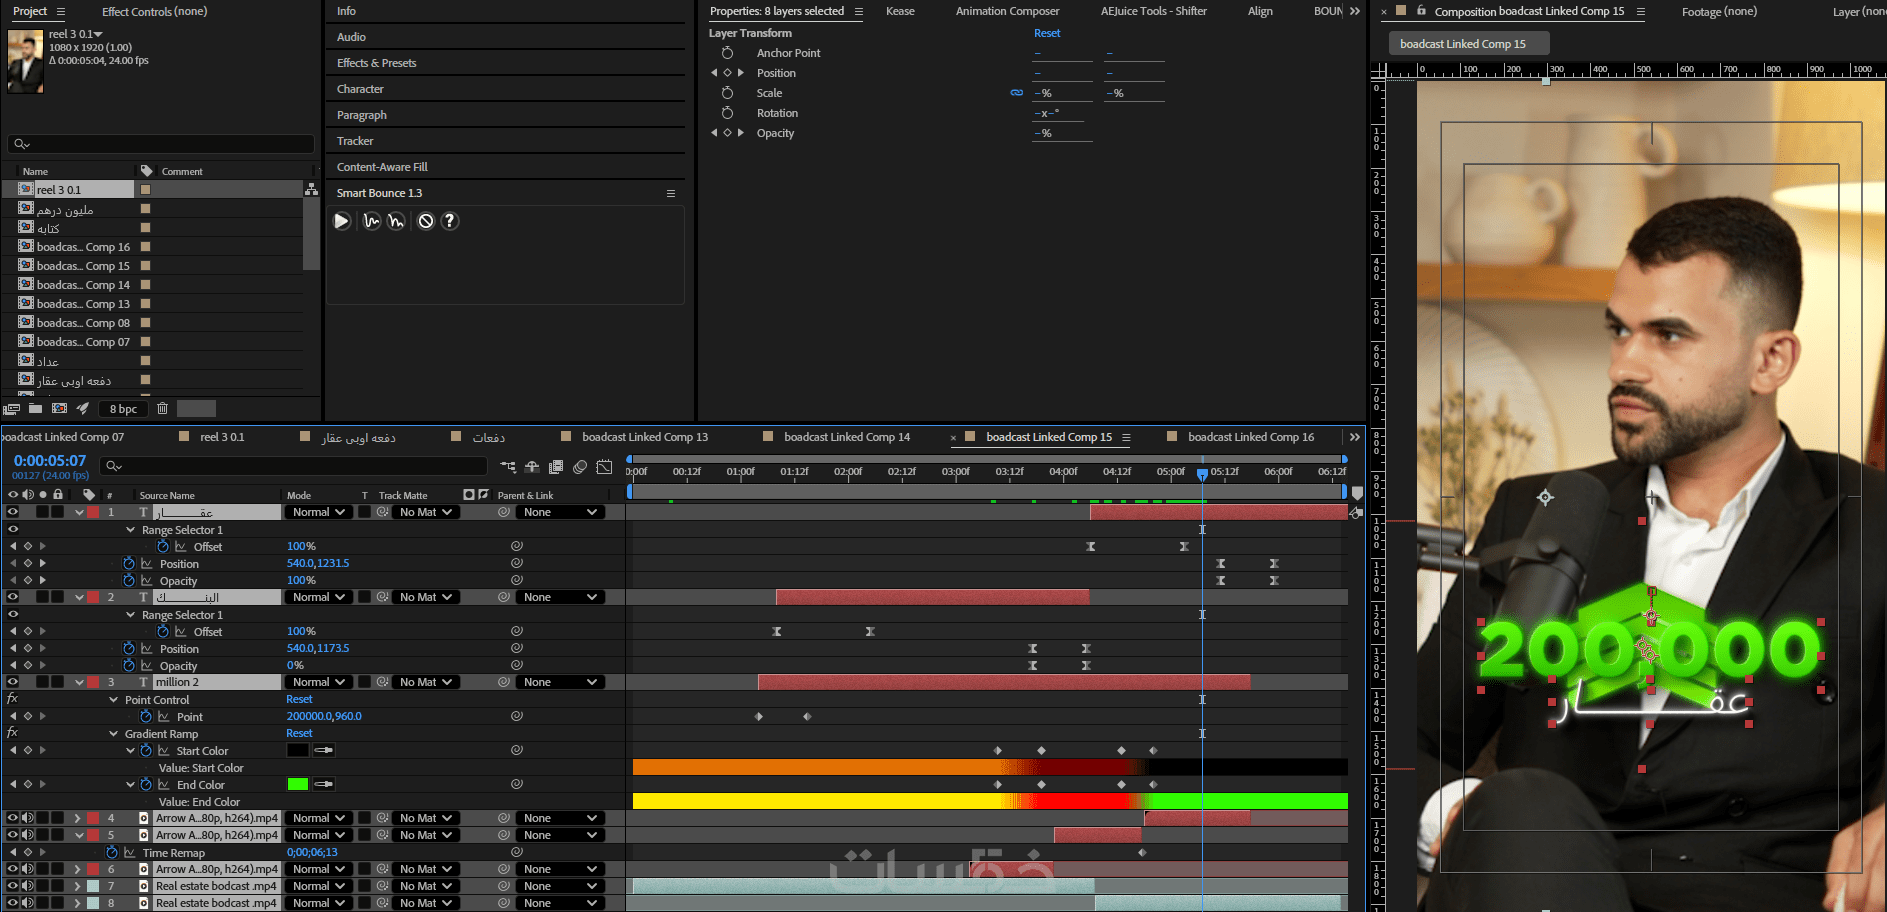Toggle shy layers switch in timeline toolbar
Screen dimensions: 1887x912
coord(532,466)
